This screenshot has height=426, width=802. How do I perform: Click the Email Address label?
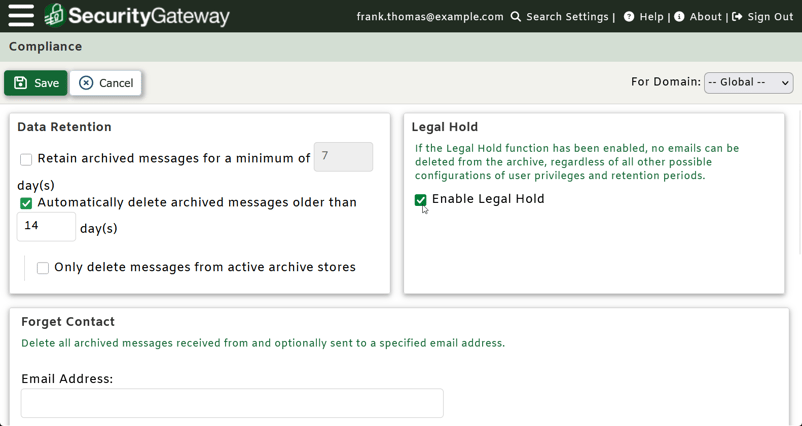67,379
